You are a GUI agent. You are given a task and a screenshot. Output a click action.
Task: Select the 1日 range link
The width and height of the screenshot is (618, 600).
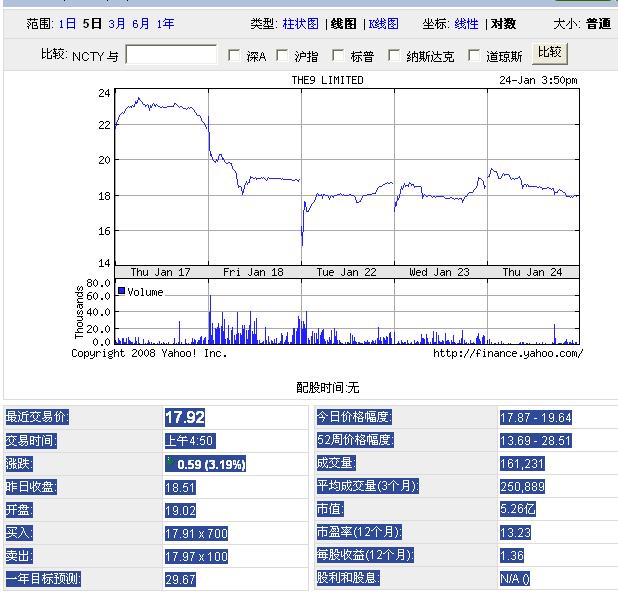click(67, 24)
